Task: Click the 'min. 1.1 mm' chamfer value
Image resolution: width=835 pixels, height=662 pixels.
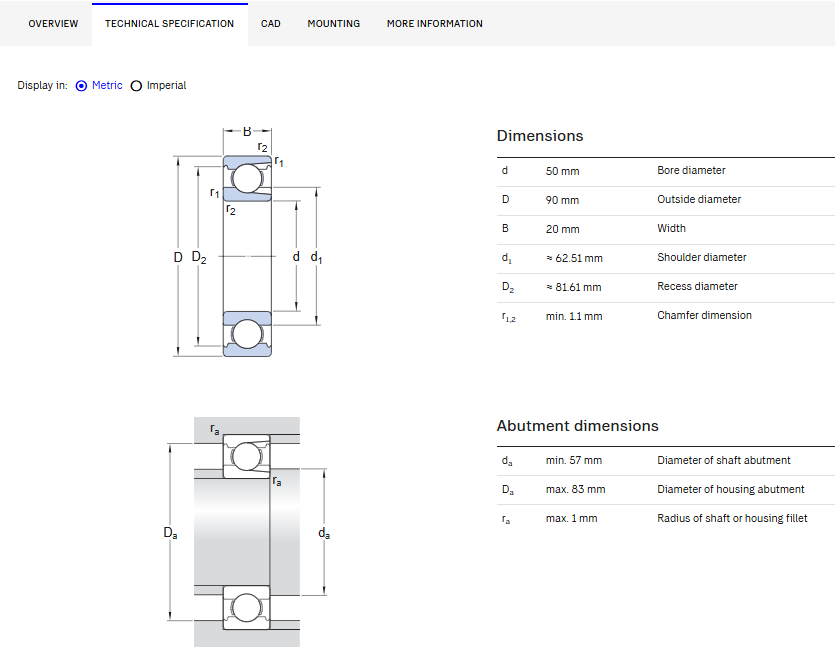Action: (574, 316)
